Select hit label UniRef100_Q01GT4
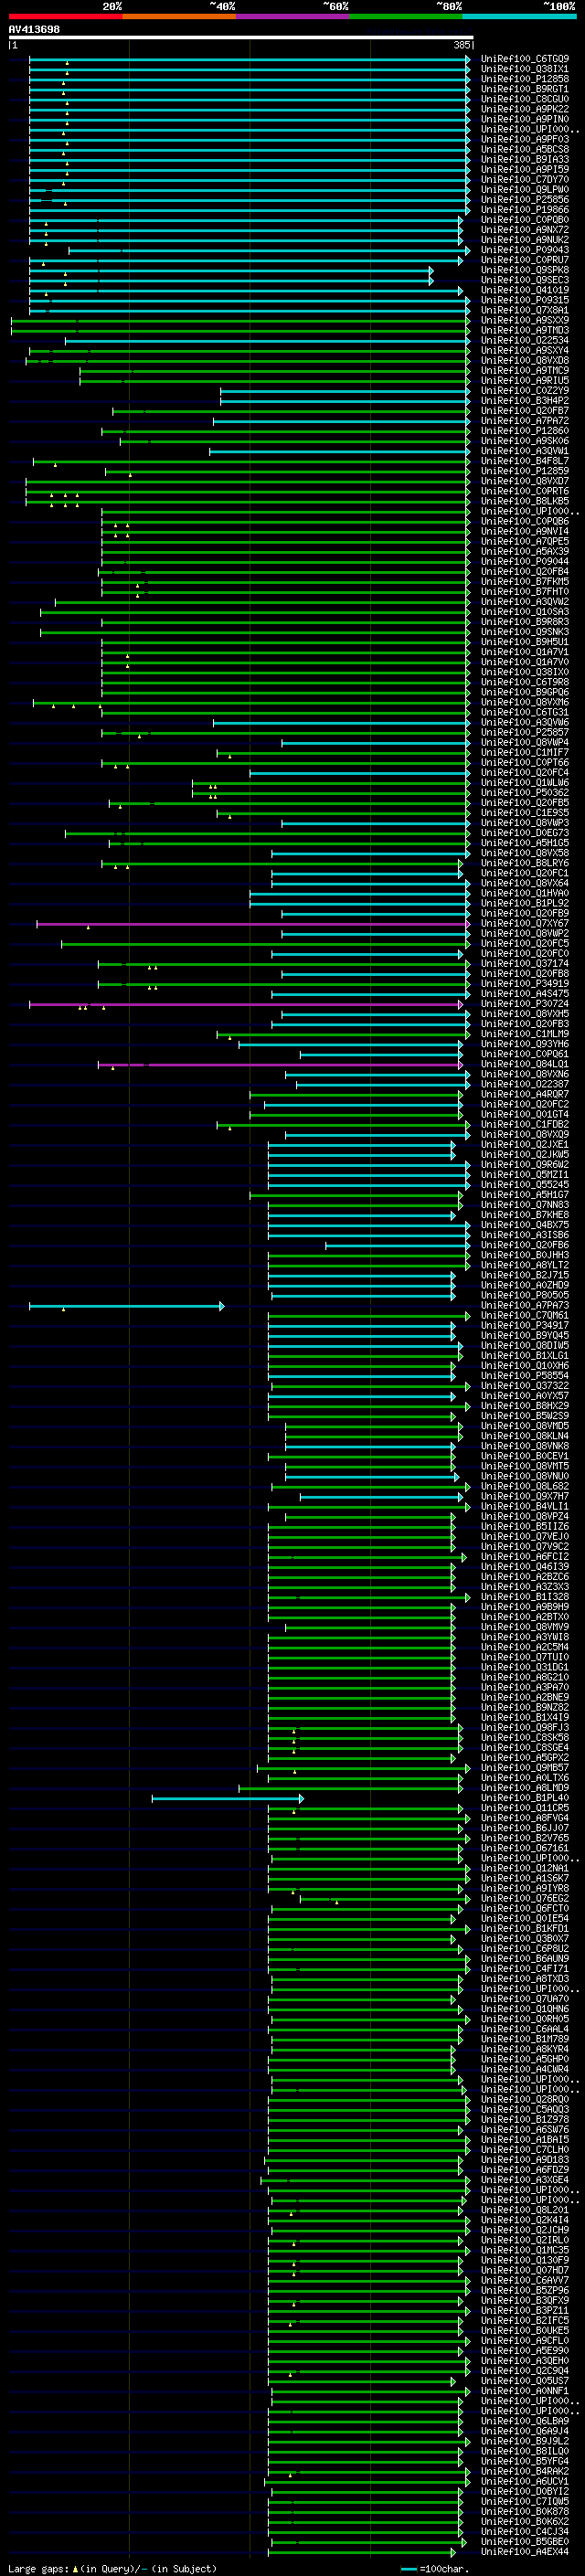This screenshot has height=2576, width=585. click(x=525, y=1114)
